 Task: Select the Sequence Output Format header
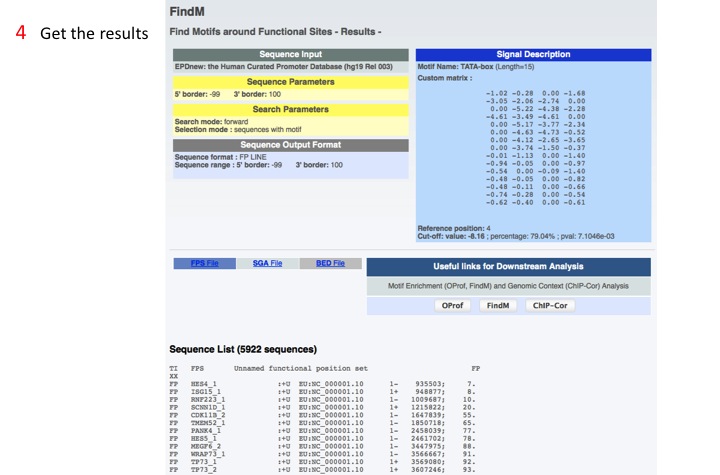[290, 144]
